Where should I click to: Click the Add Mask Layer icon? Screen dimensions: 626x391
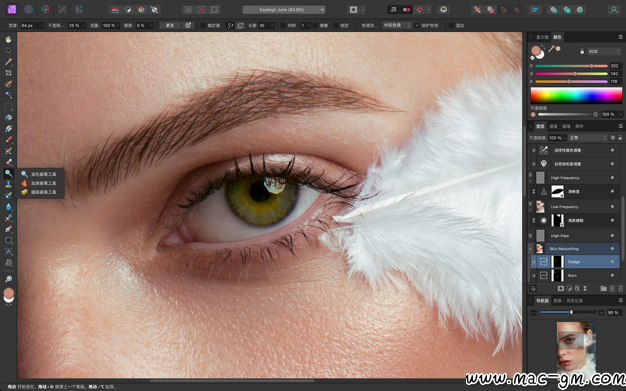tap(561, 288)
